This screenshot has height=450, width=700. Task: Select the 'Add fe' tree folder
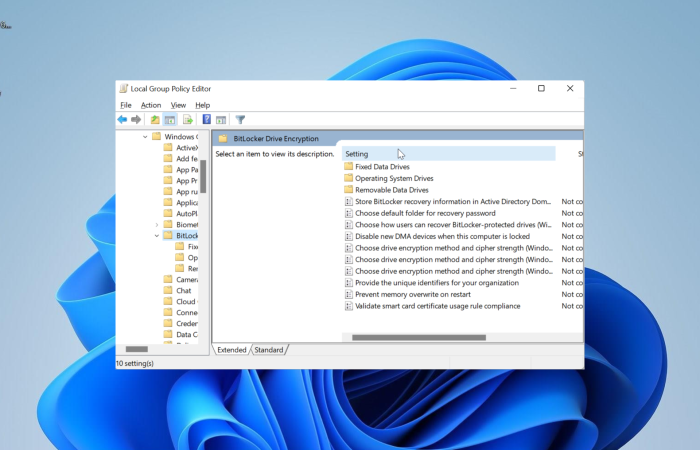coord(181,158)
